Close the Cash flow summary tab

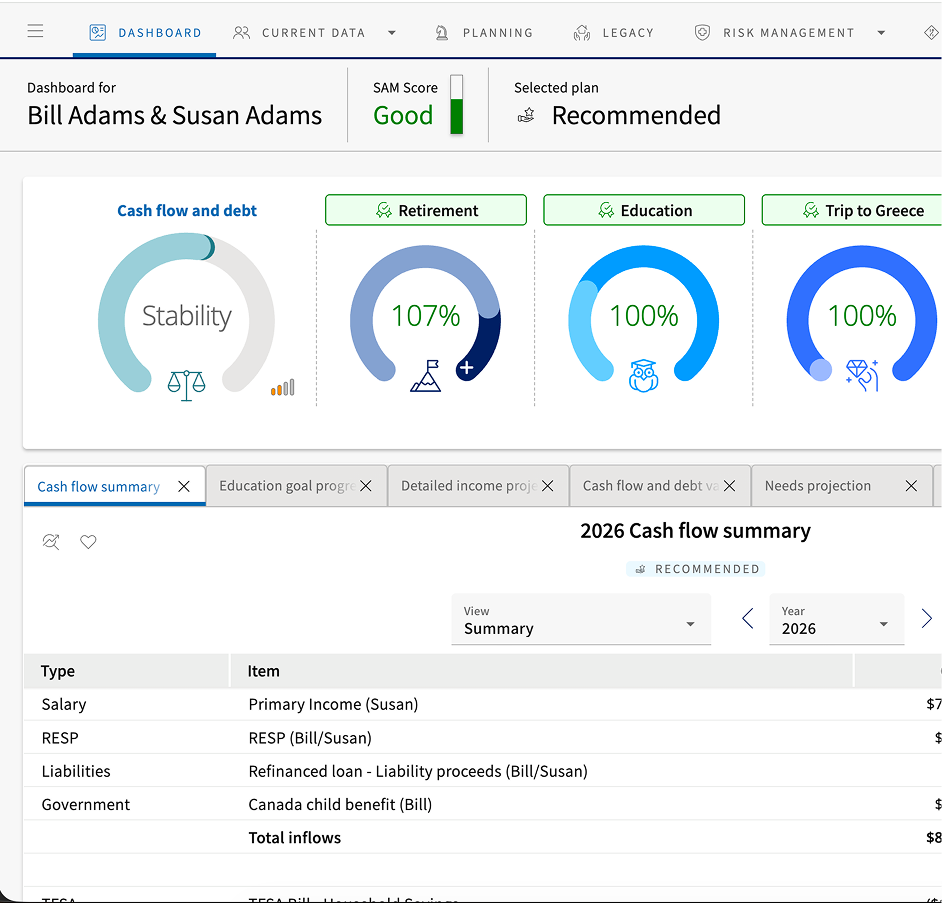[x=184, y=486]
